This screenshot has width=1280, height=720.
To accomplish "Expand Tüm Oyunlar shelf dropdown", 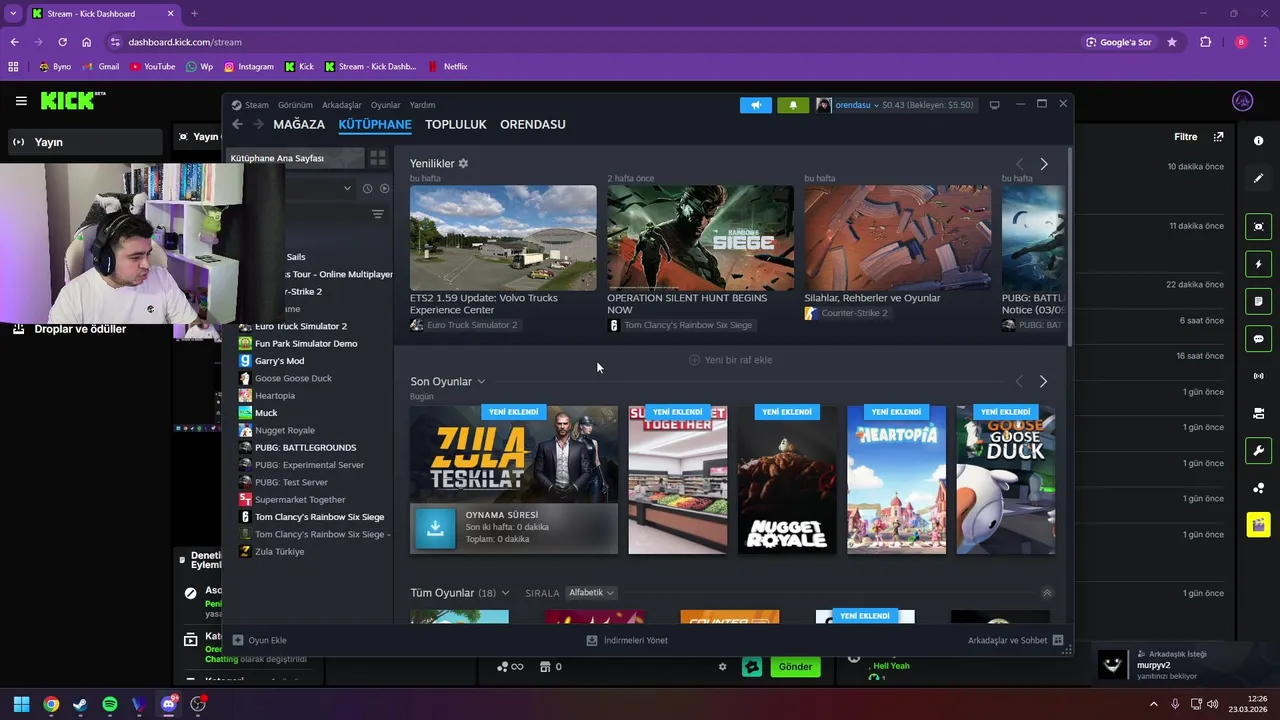I will (505, 593).
